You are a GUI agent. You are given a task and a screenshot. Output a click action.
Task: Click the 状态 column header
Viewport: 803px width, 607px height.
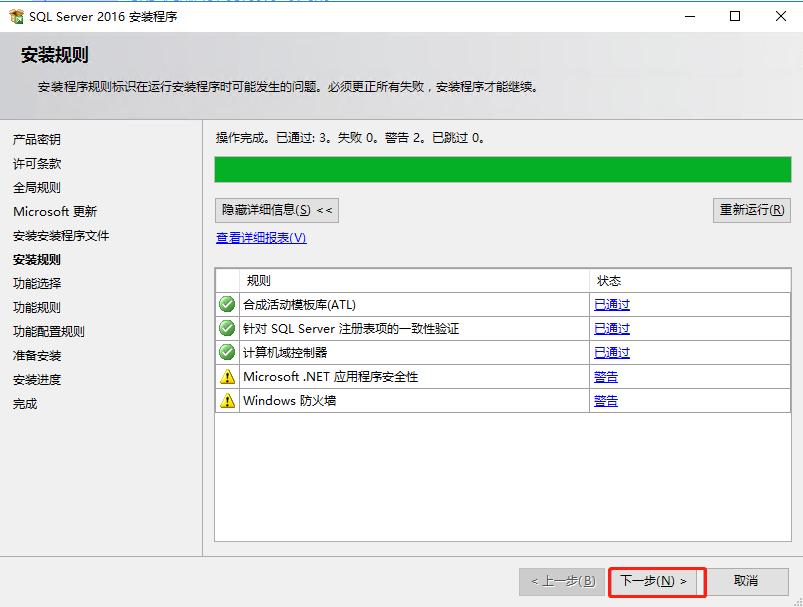point(609,281)
